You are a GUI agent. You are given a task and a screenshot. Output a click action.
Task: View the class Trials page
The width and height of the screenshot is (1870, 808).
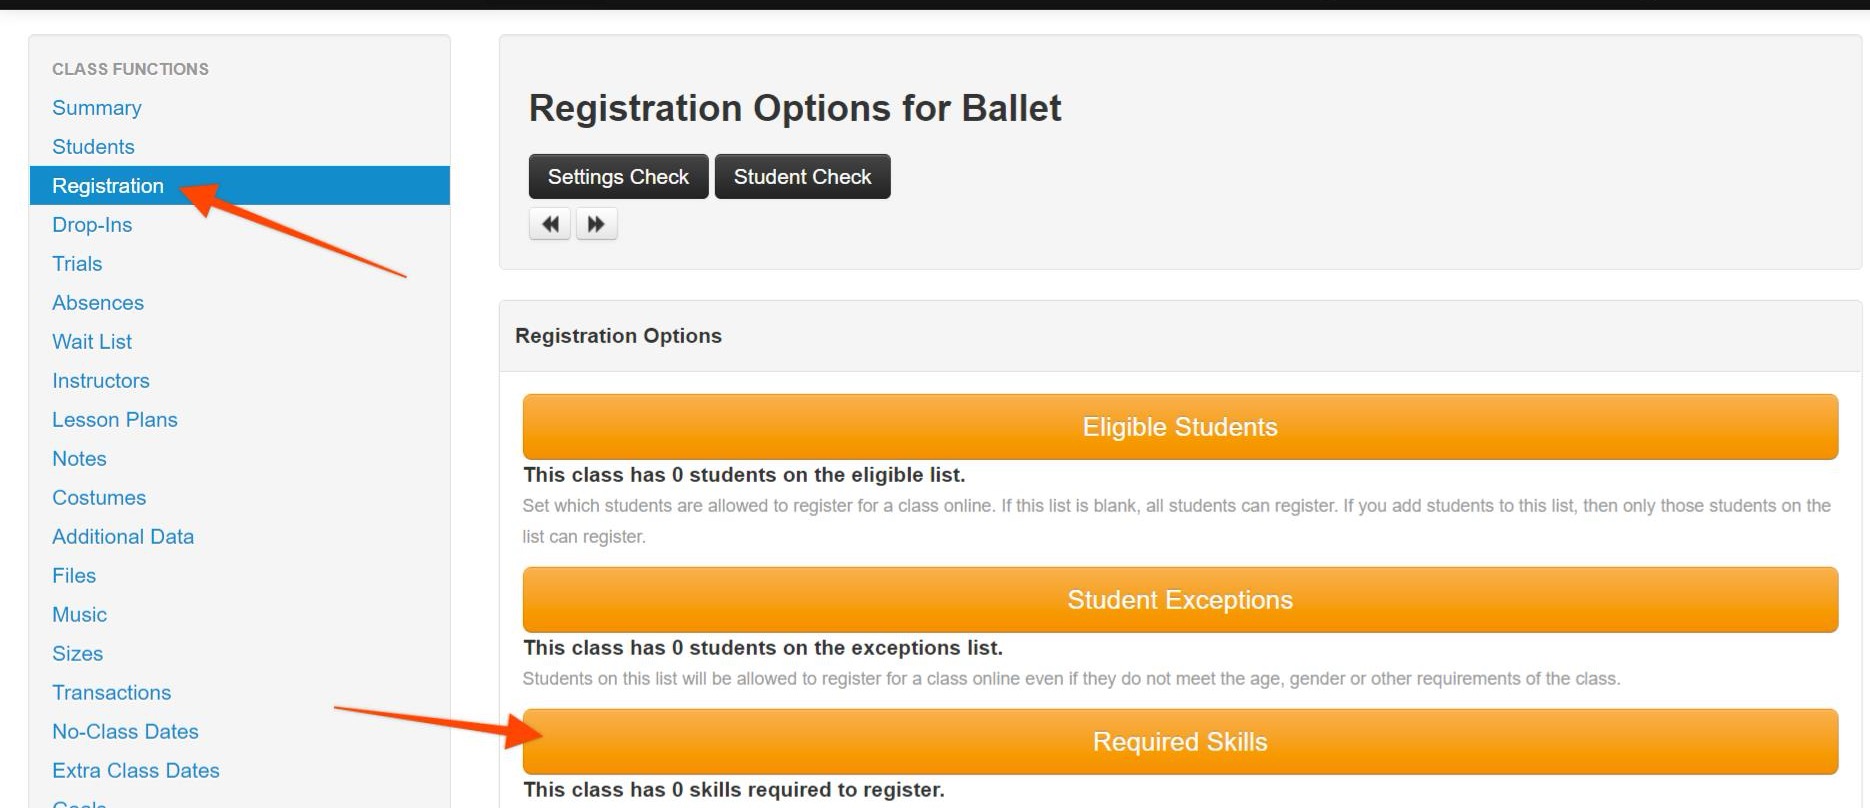tap(77, 264)
